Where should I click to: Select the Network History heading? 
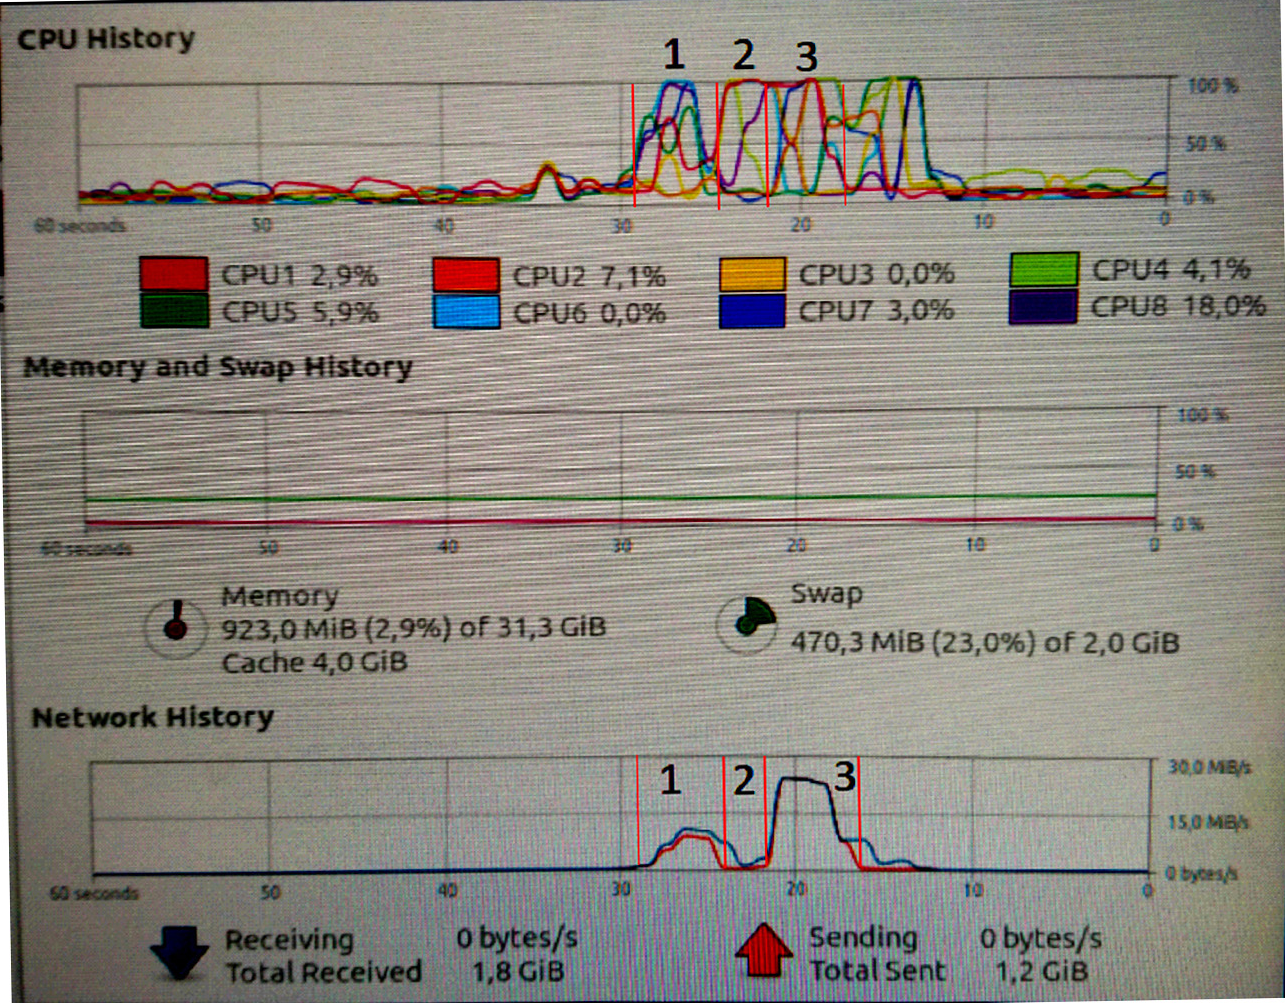pyautogui.click(x=153, y=718)
